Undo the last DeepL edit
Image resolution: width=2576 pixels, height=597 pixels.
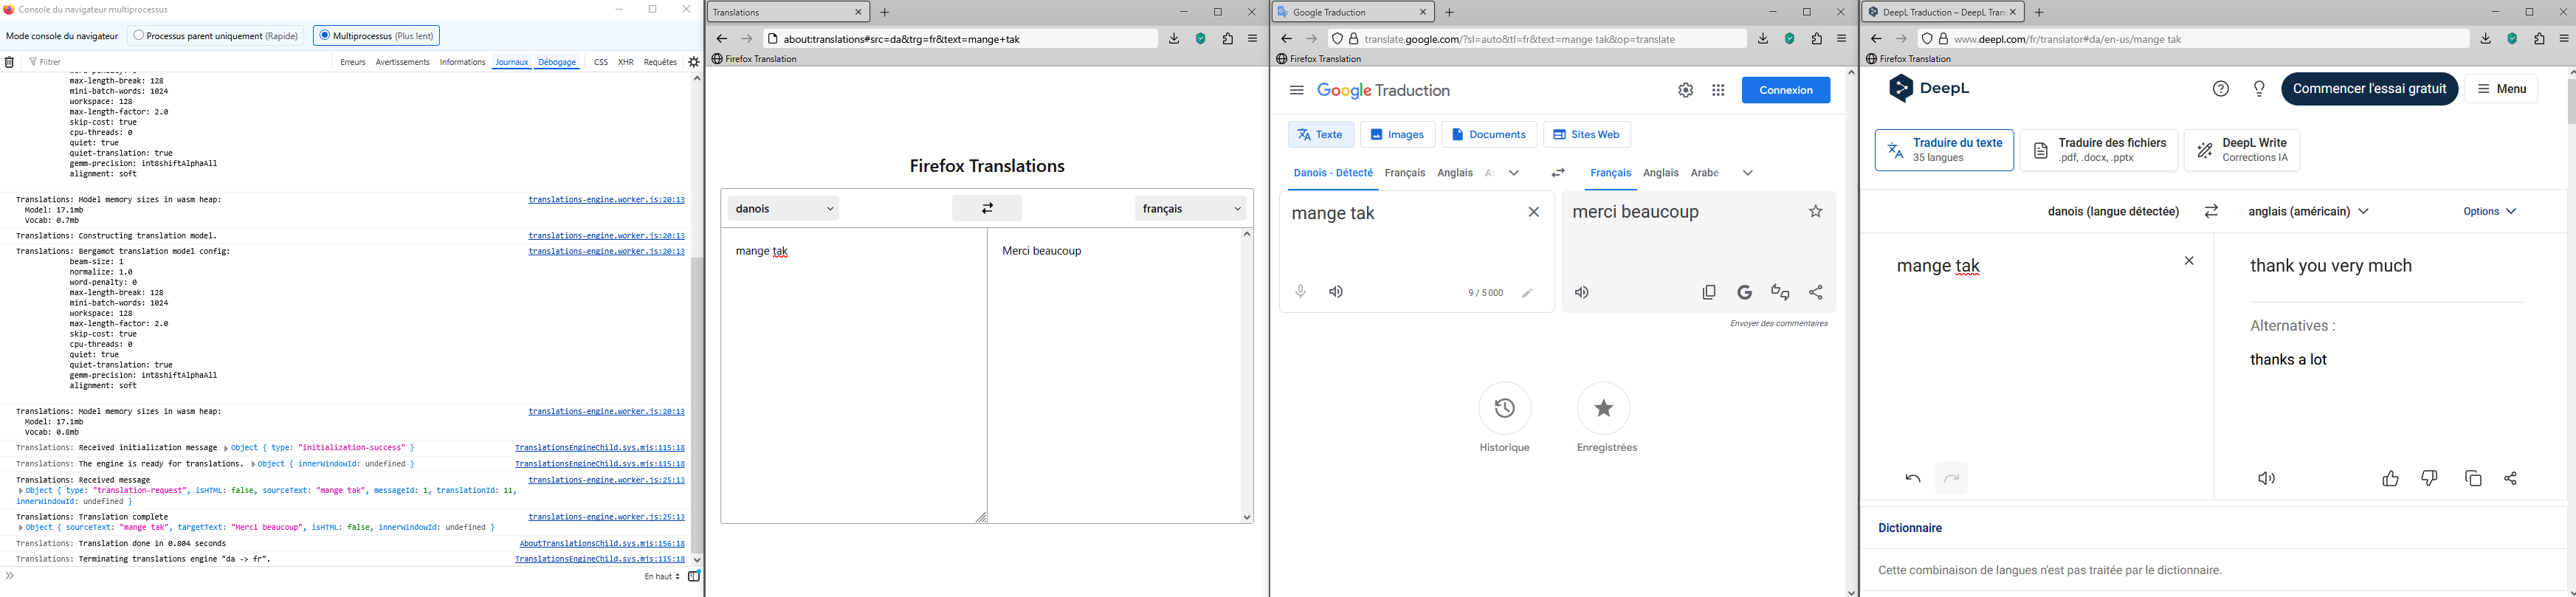pos(1913,479)
